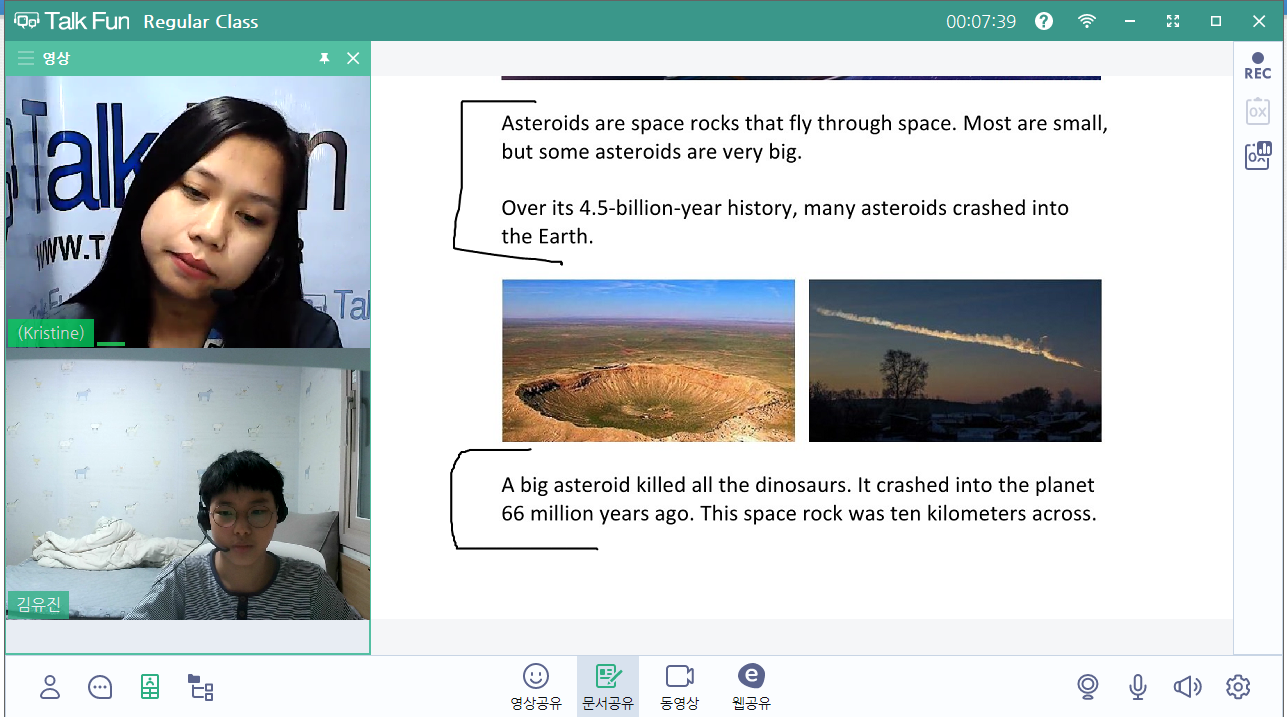
Task: Toggle the webcam on or off
Action: (x=1088, y=687)
